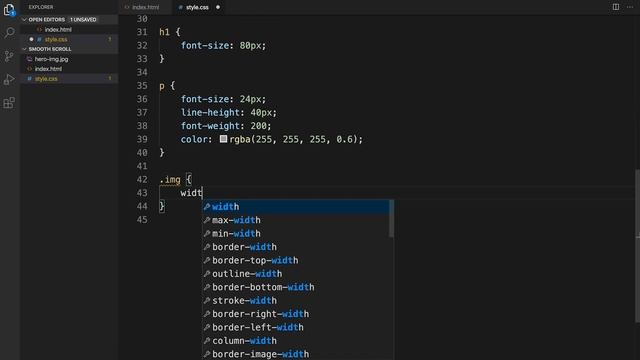
Task: Click the 1 UNSAVED badge
Action: 83,20
